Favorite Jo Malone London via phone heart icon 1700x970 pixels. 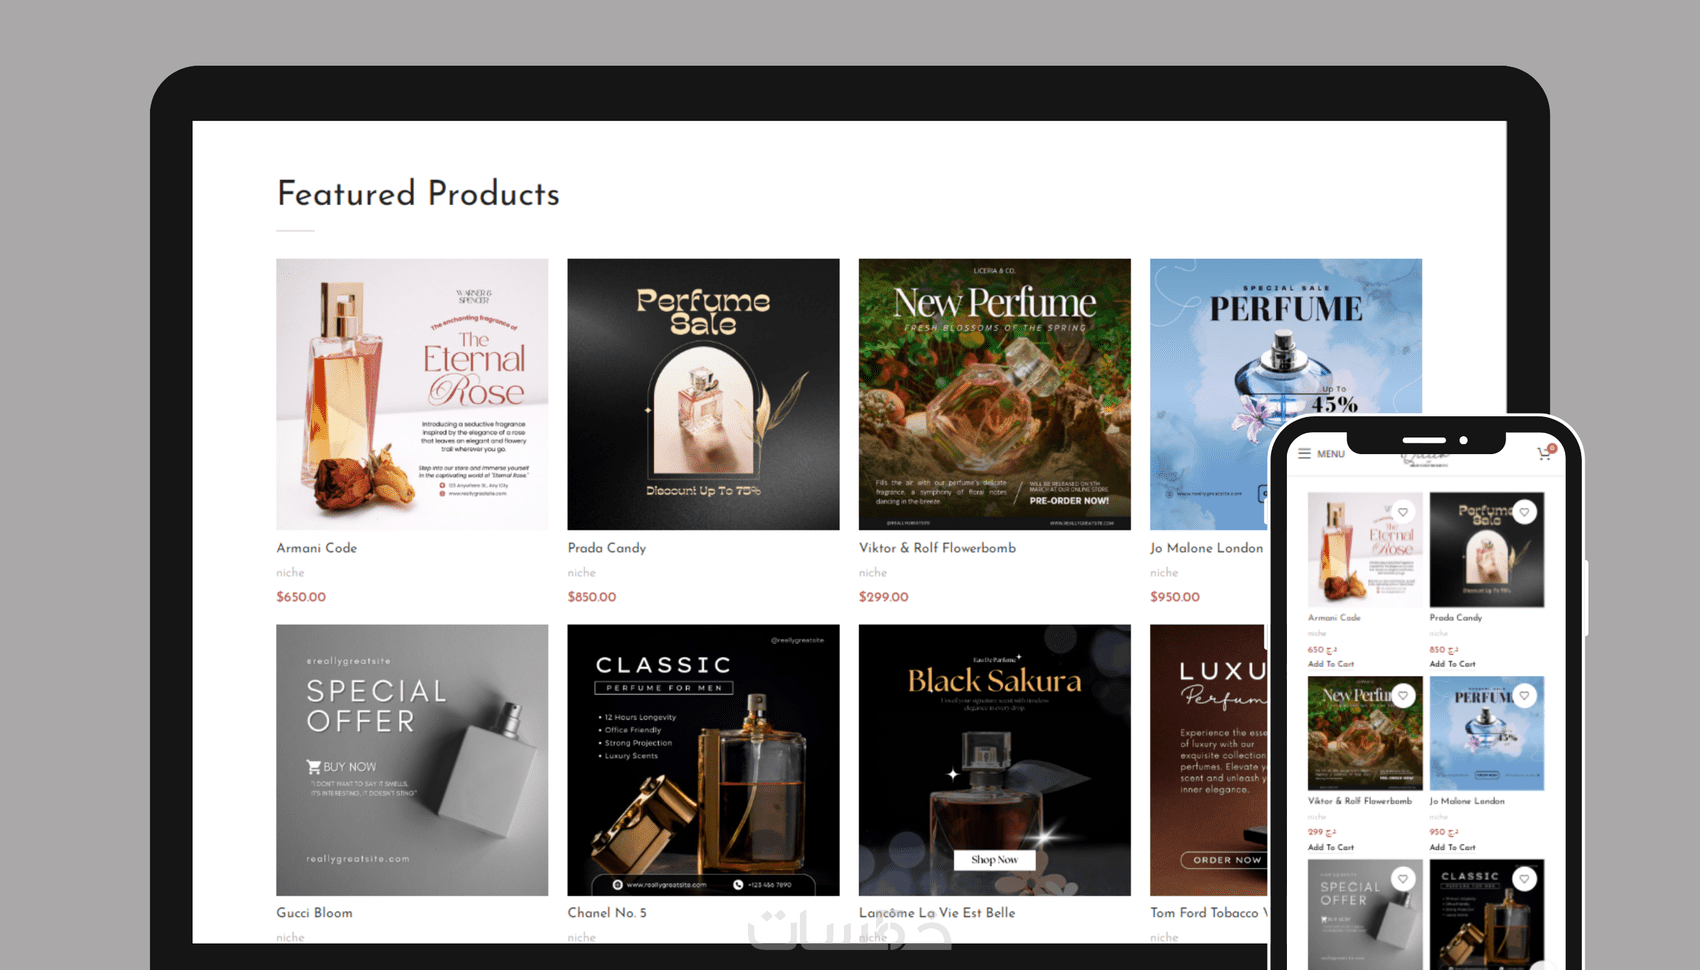pyautogui.click(x=1524, y=695)
